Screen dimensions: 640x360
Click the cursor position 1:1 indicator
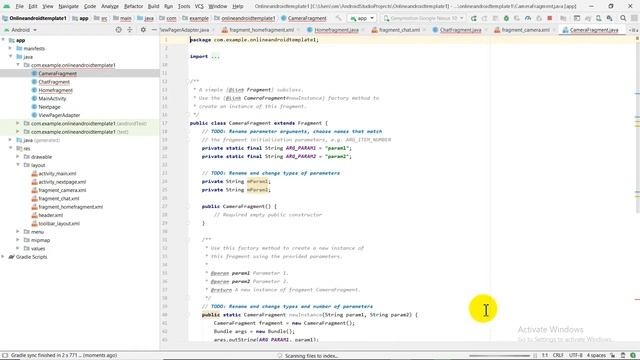point(545,356)
